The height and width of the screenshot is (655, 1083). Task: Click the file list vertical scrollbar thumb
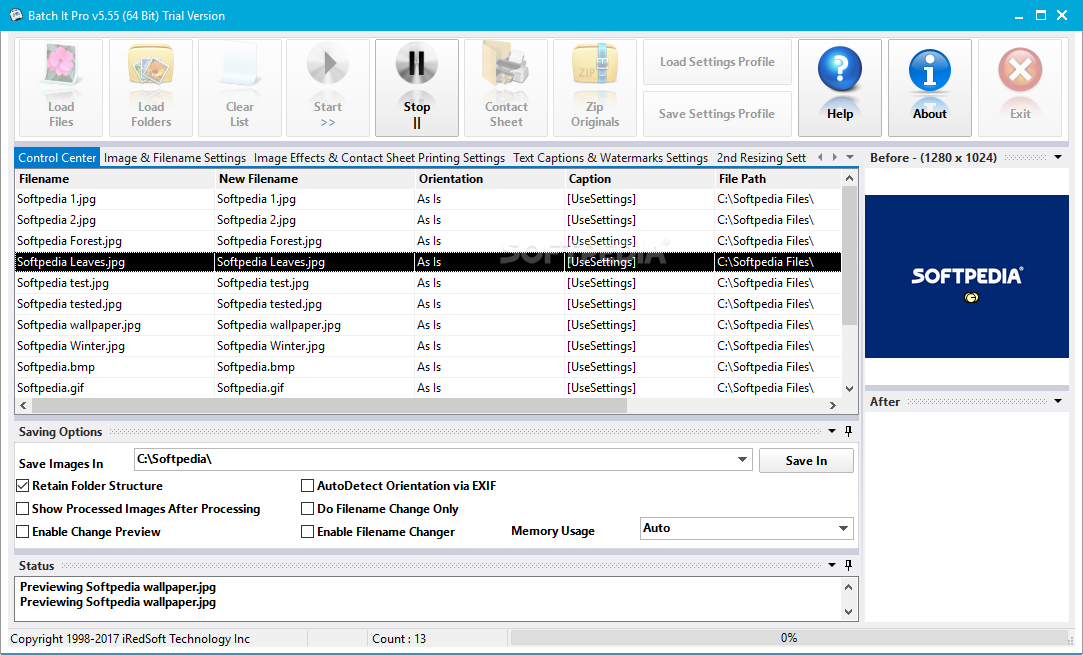click(x=850, y=256)
